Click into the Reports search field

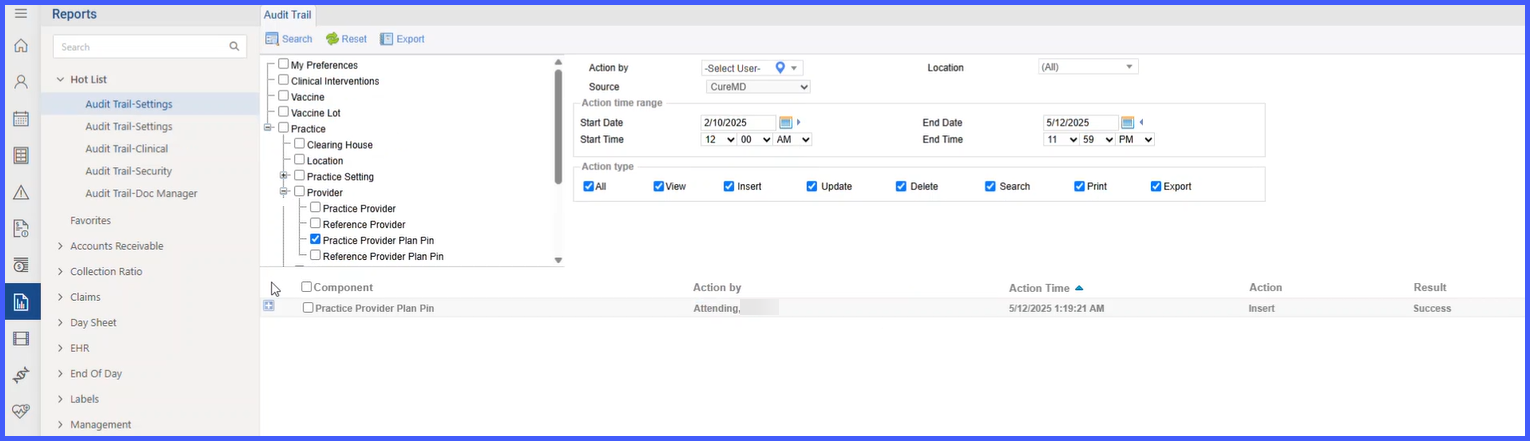pyautogui.click(x=150, y=47)
